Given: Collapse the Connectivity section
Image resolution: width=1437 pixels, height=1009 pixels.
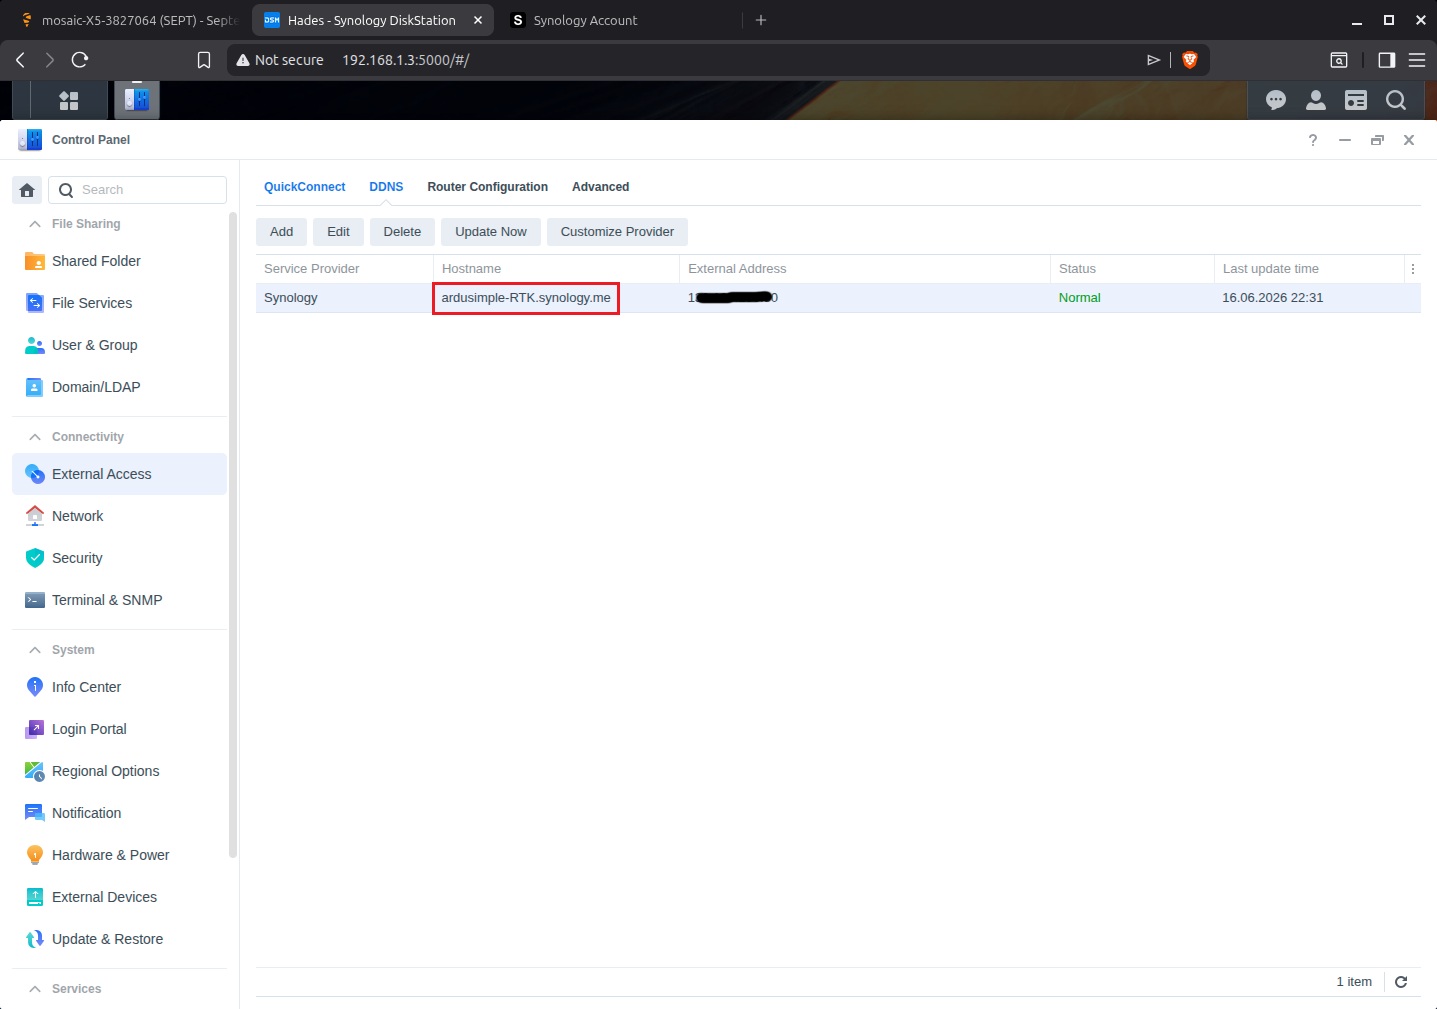Looking at the screenshot, I should 35,437.
